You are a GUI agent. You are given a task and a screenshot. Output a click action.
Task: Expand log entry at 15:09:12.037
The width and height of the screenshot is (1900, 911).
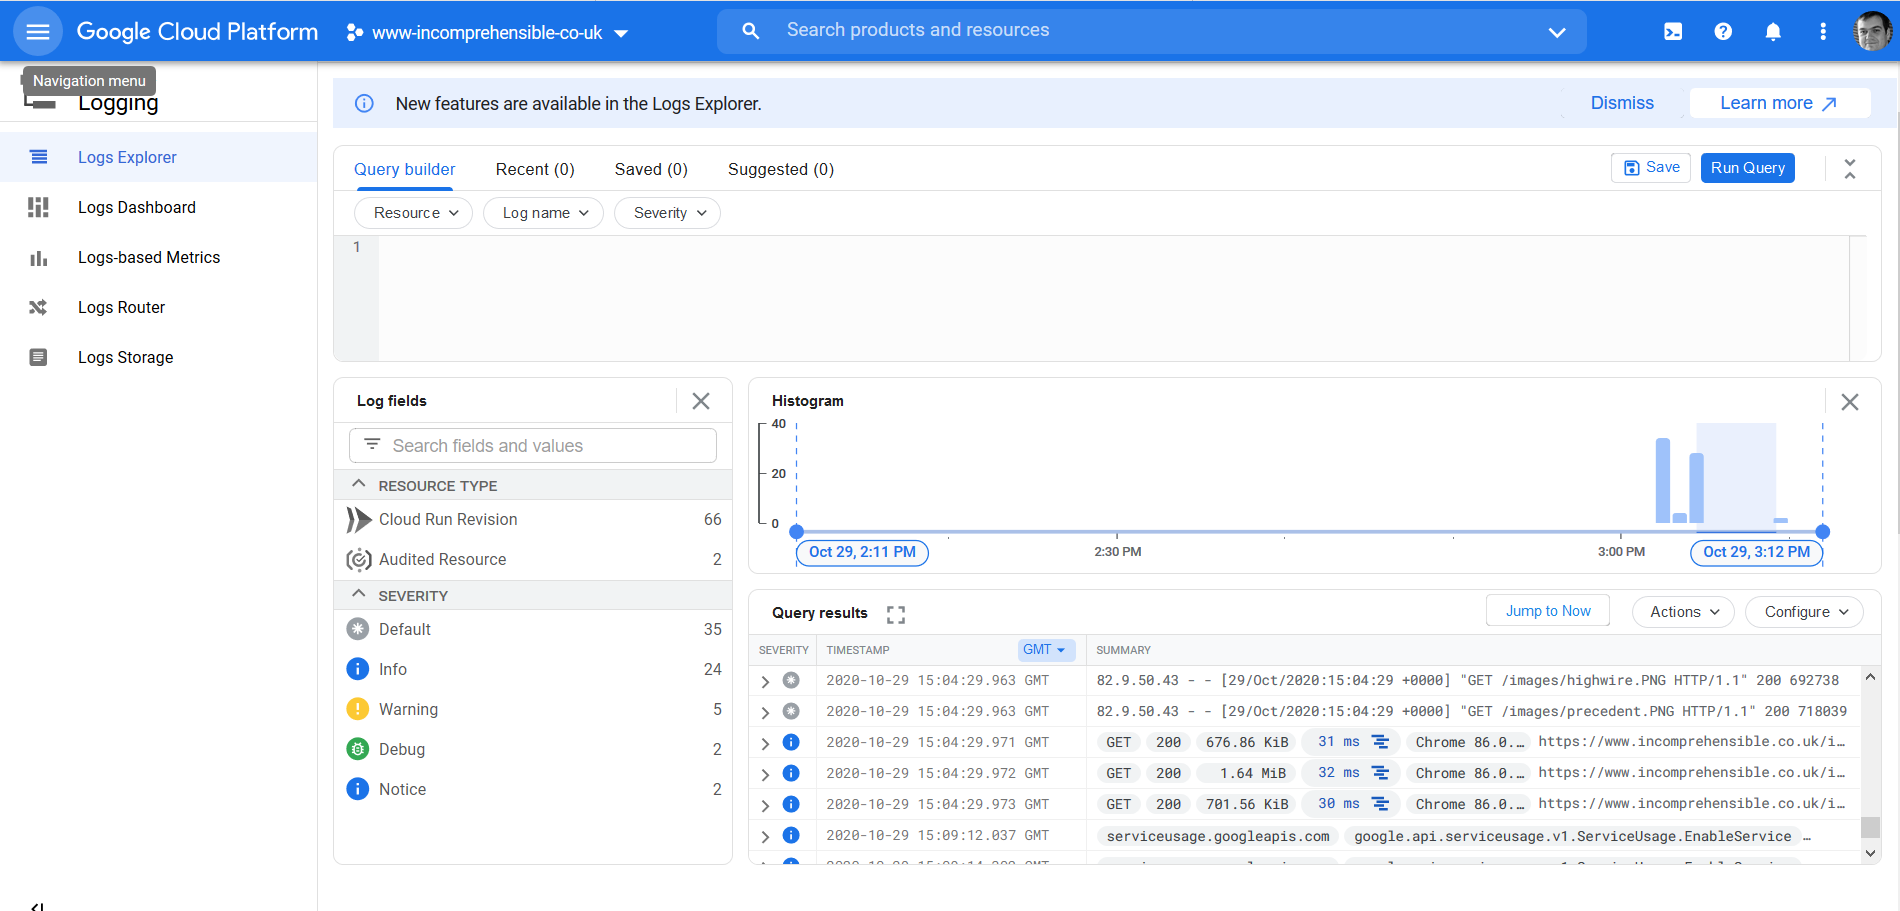(765, 837)
